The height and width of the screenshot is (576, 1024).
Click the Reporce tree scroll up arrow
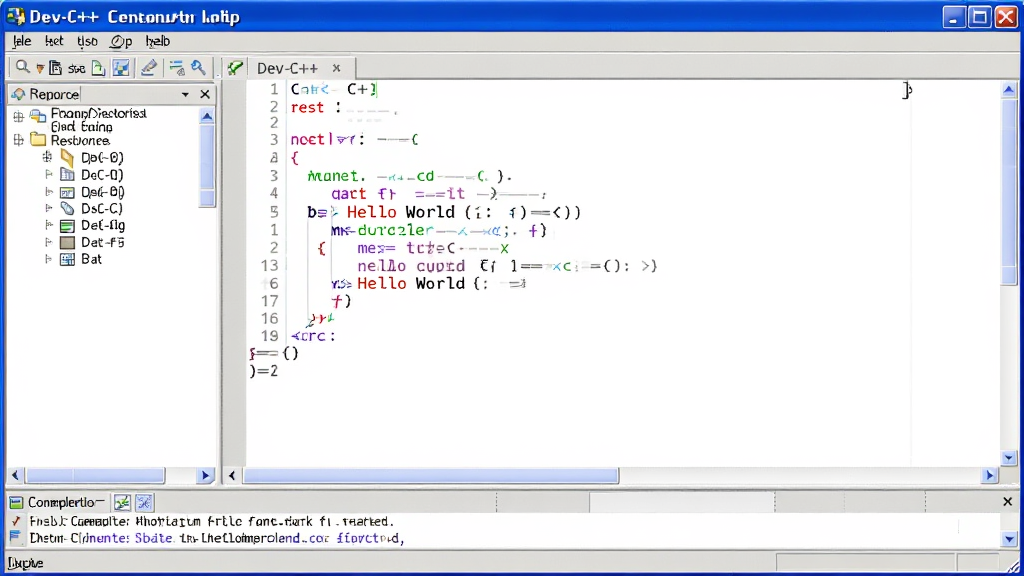click(x=207, y=116)
